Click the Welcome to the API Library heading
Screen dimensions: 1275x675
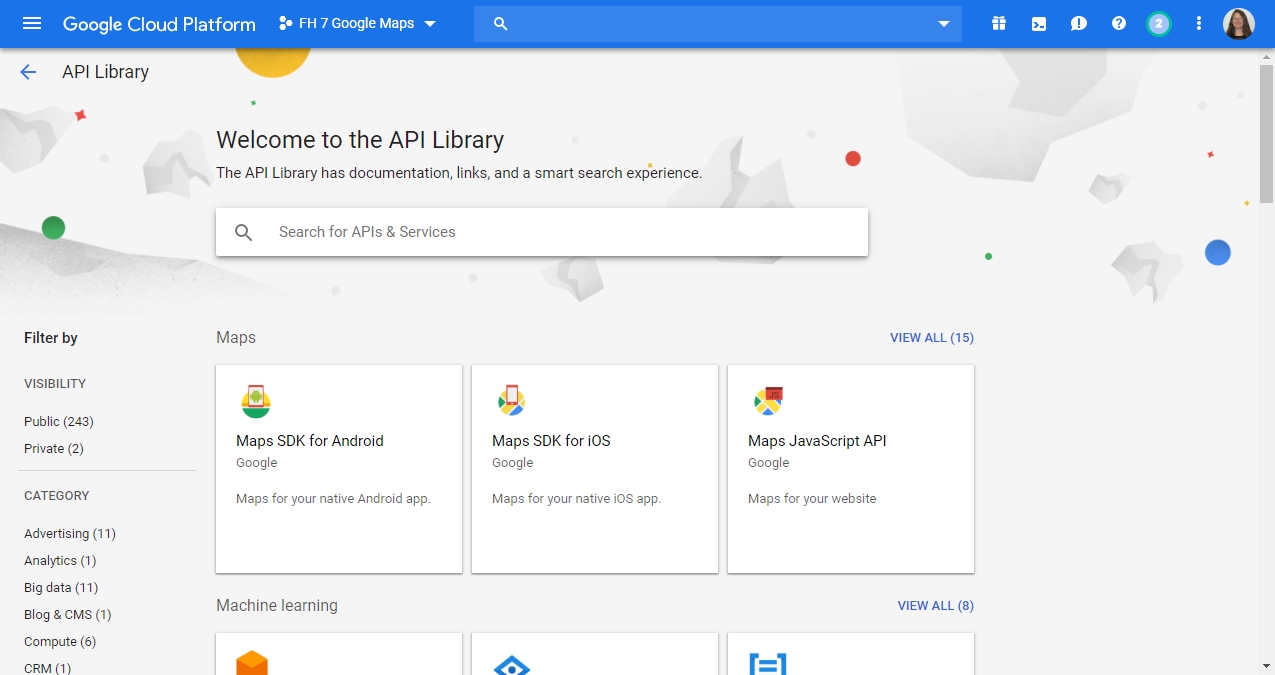pyautogui.click(x=360, y=140)
